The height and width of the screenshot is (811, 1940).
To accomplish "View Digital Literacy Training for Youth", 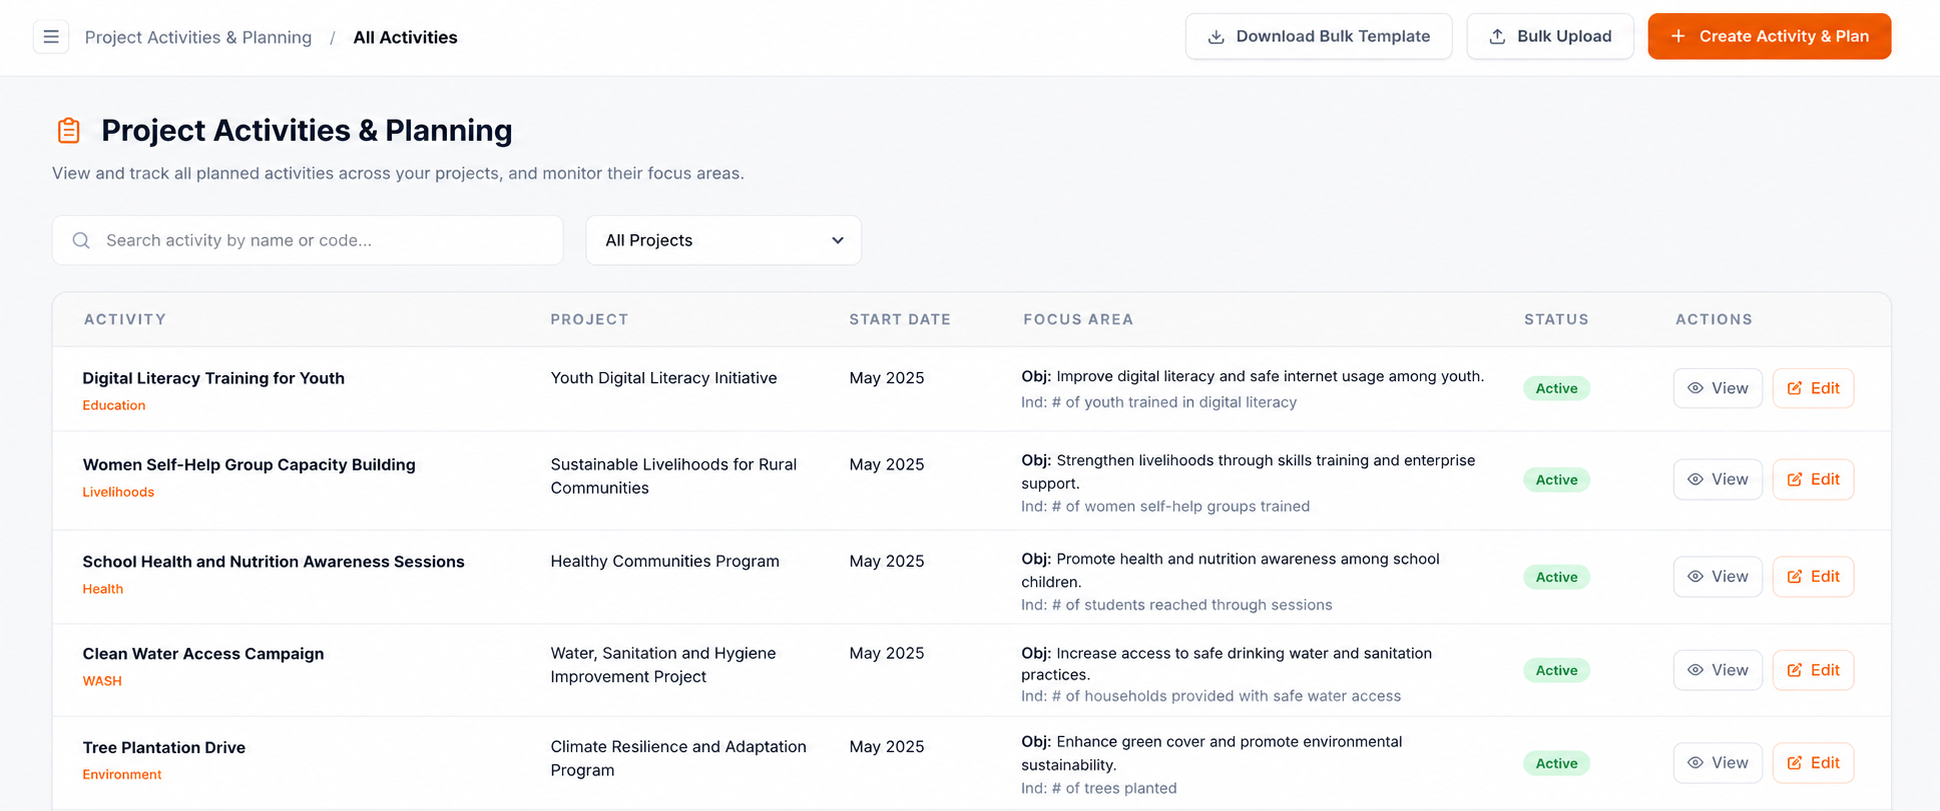I will click(1717, 388).
